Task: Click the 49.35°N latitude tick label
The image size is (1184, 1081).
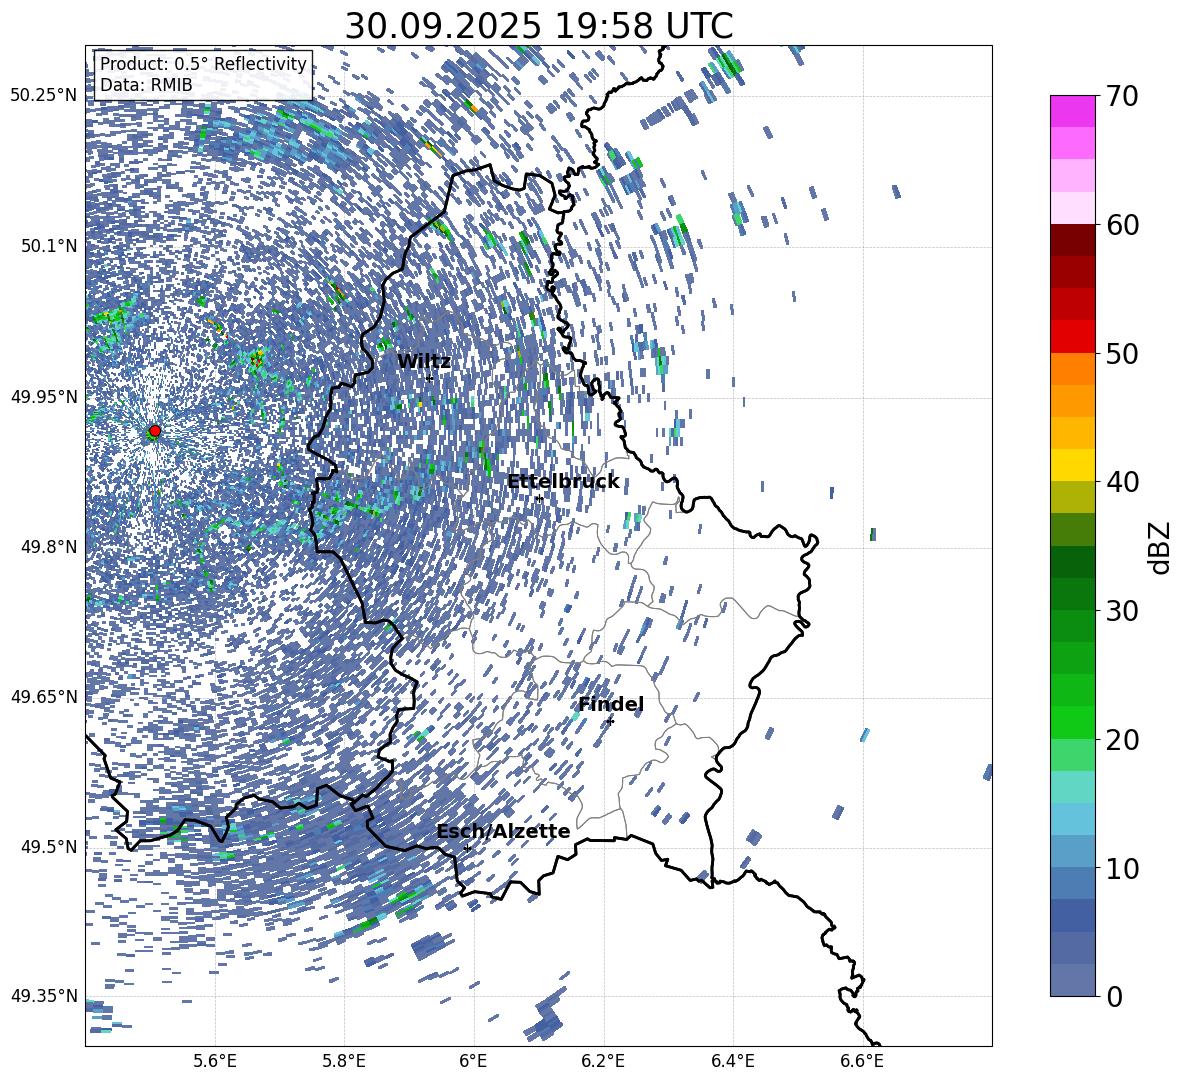Action: tap(44, 996)
